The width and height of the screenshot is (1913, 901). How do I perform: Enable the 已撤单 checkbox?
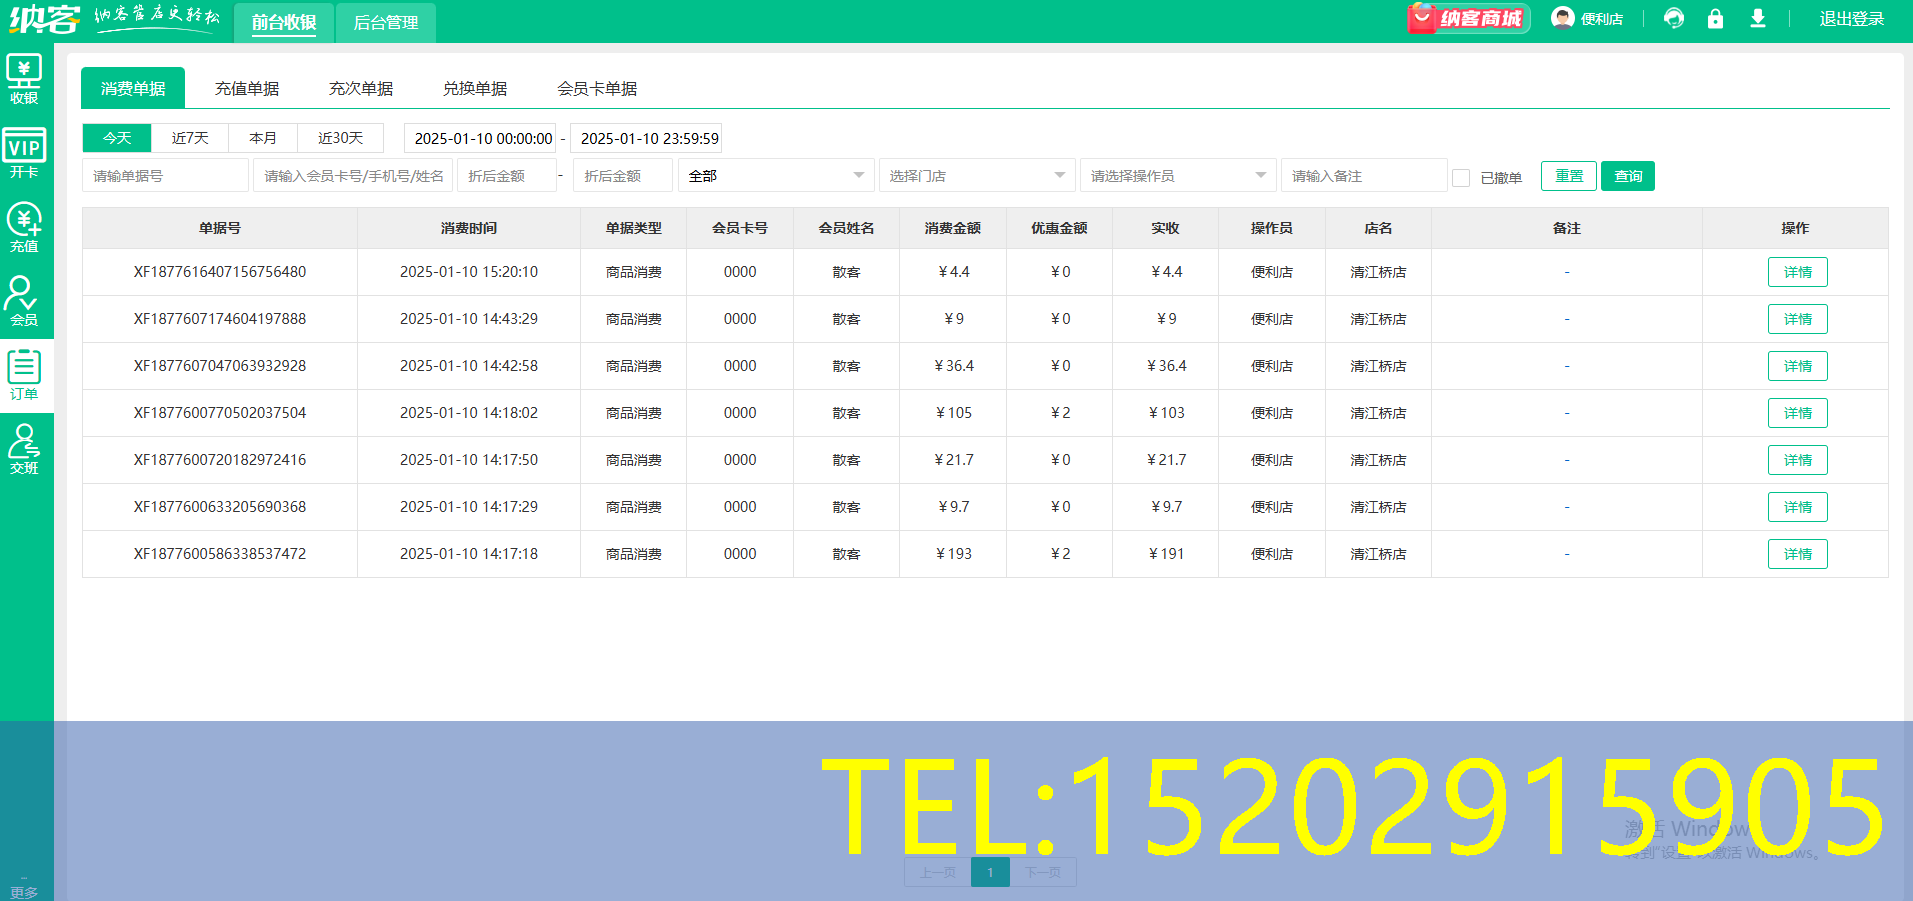click(1461, 176)
